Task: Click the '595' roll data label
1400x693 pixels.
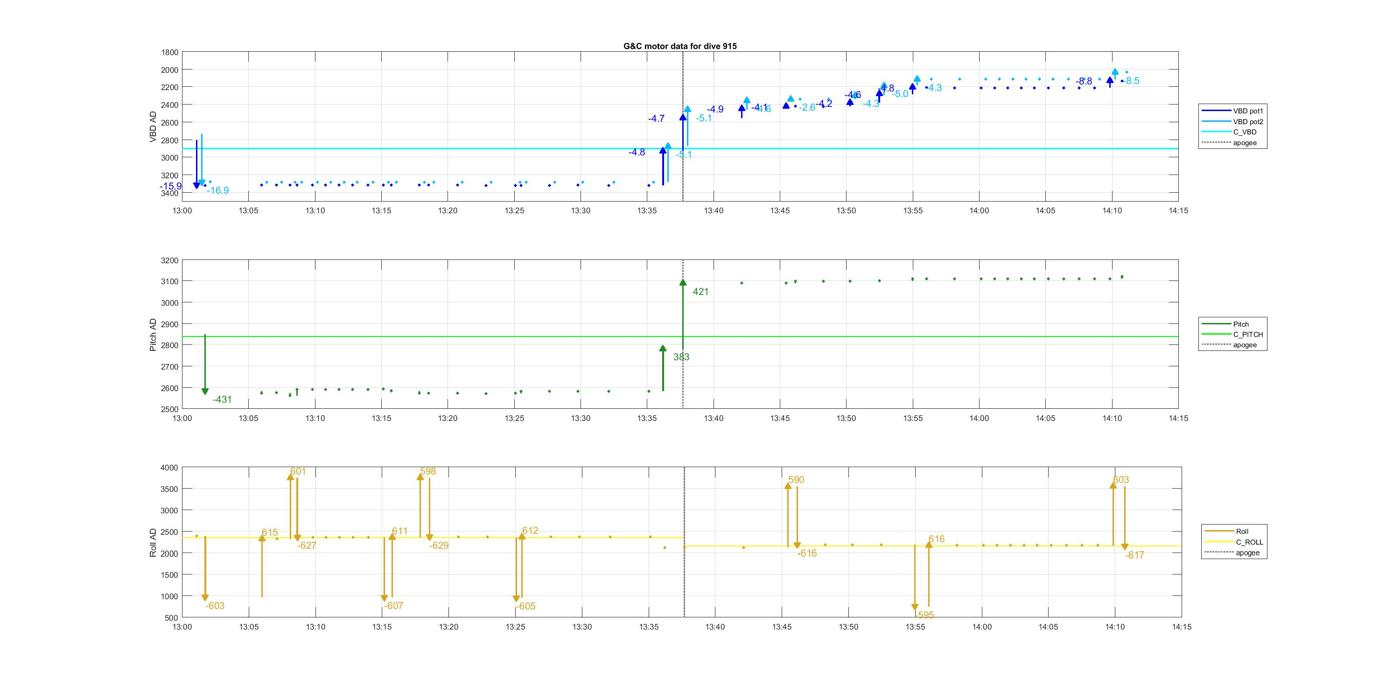Action: click(x=925, y=615)
